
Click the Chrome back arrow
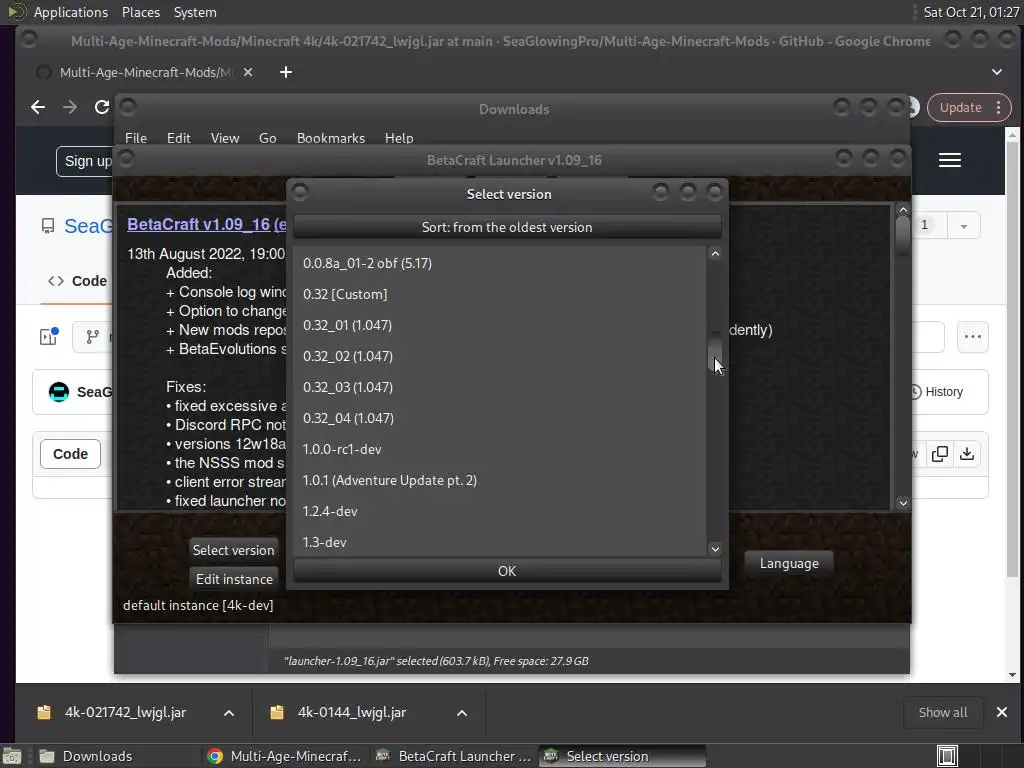pyautogui.click(x=38, y=107)
